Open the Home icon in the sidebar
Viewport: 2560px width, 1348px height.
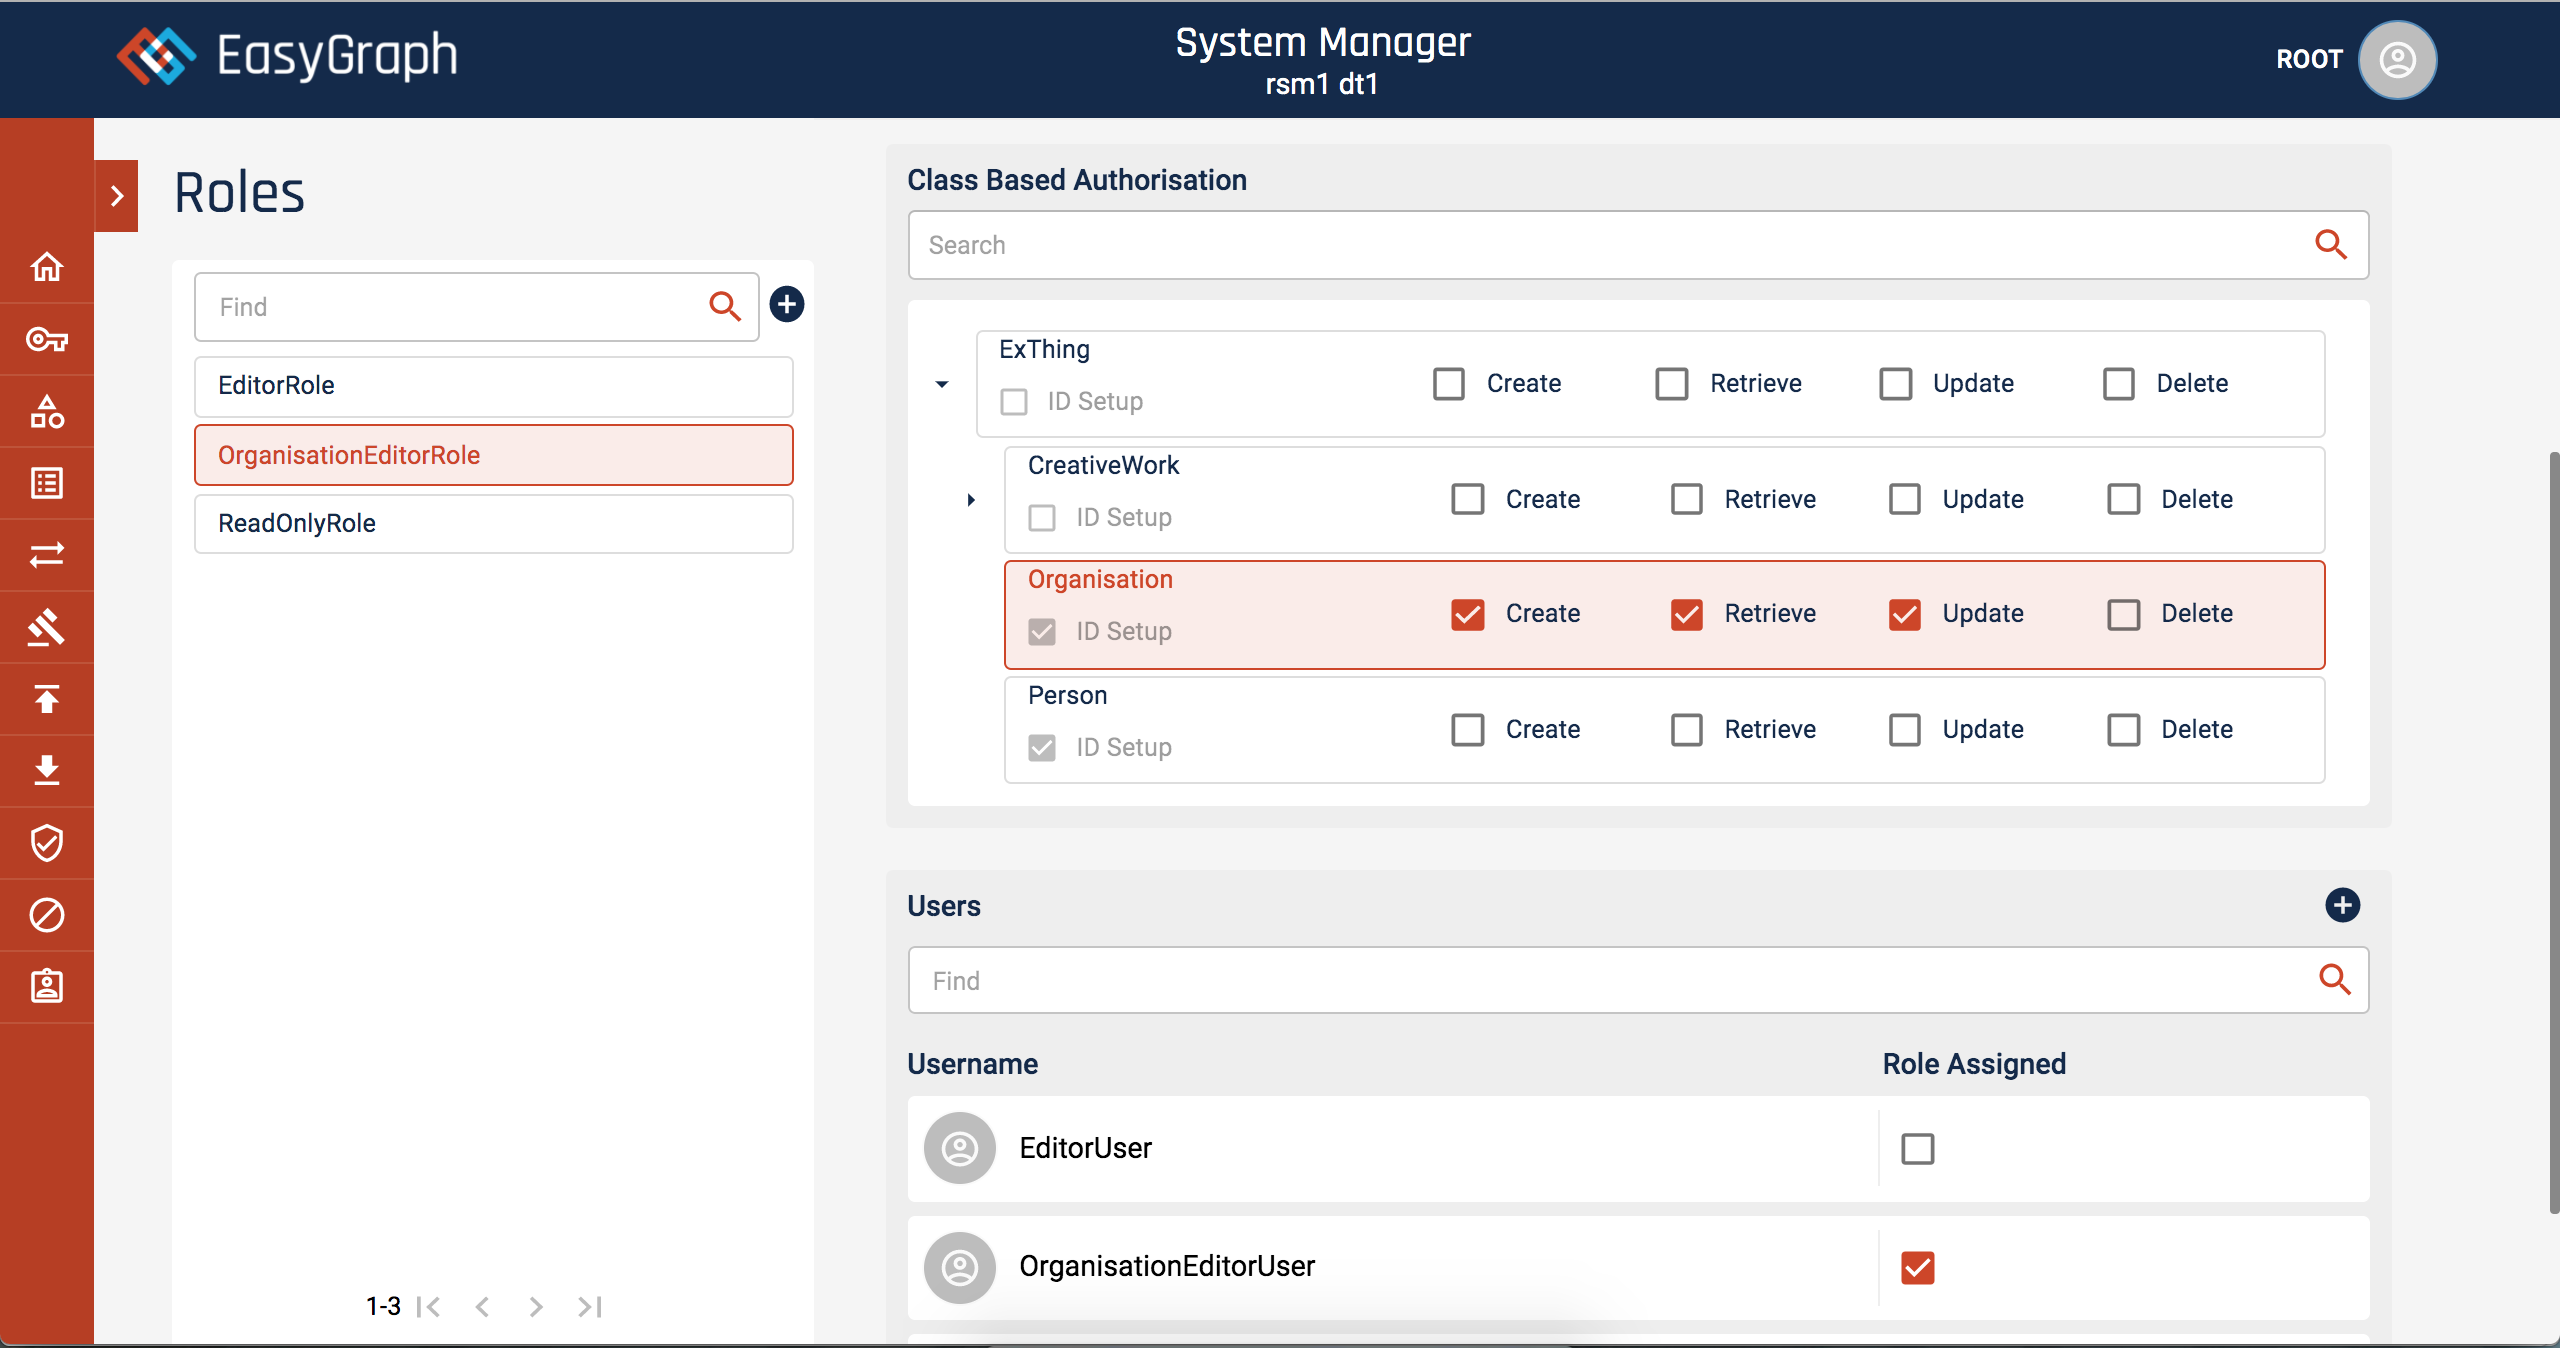click(47, 267)
